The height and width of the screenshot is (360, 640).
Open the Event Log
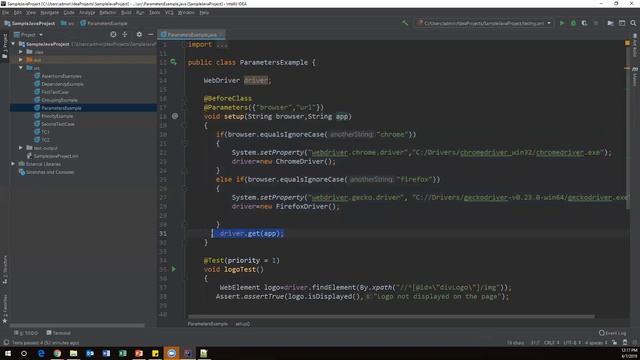(612, 333)
